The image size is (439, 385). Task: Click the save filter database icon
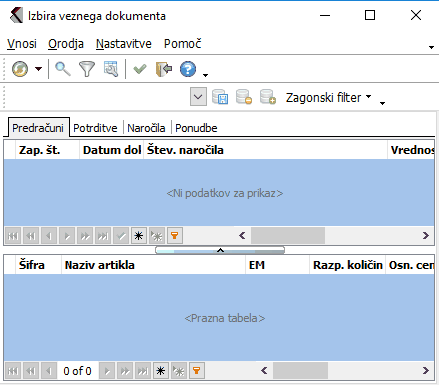click(x=220, y=97)
